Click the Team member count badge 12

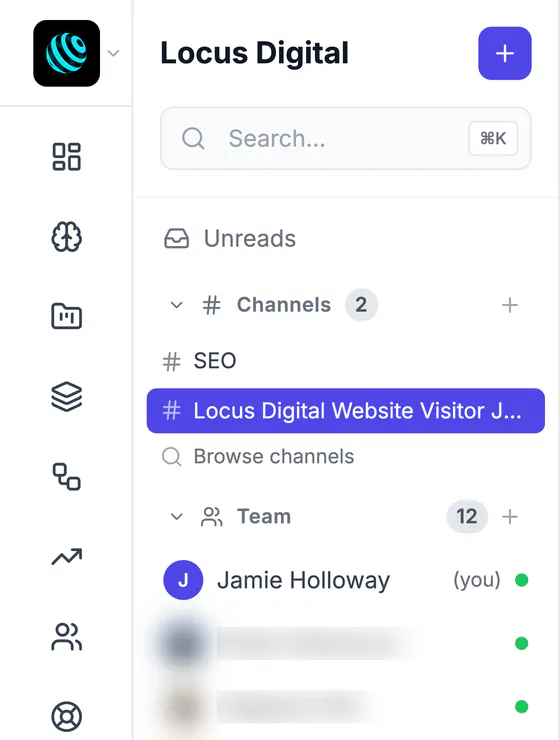click(467, 517)
